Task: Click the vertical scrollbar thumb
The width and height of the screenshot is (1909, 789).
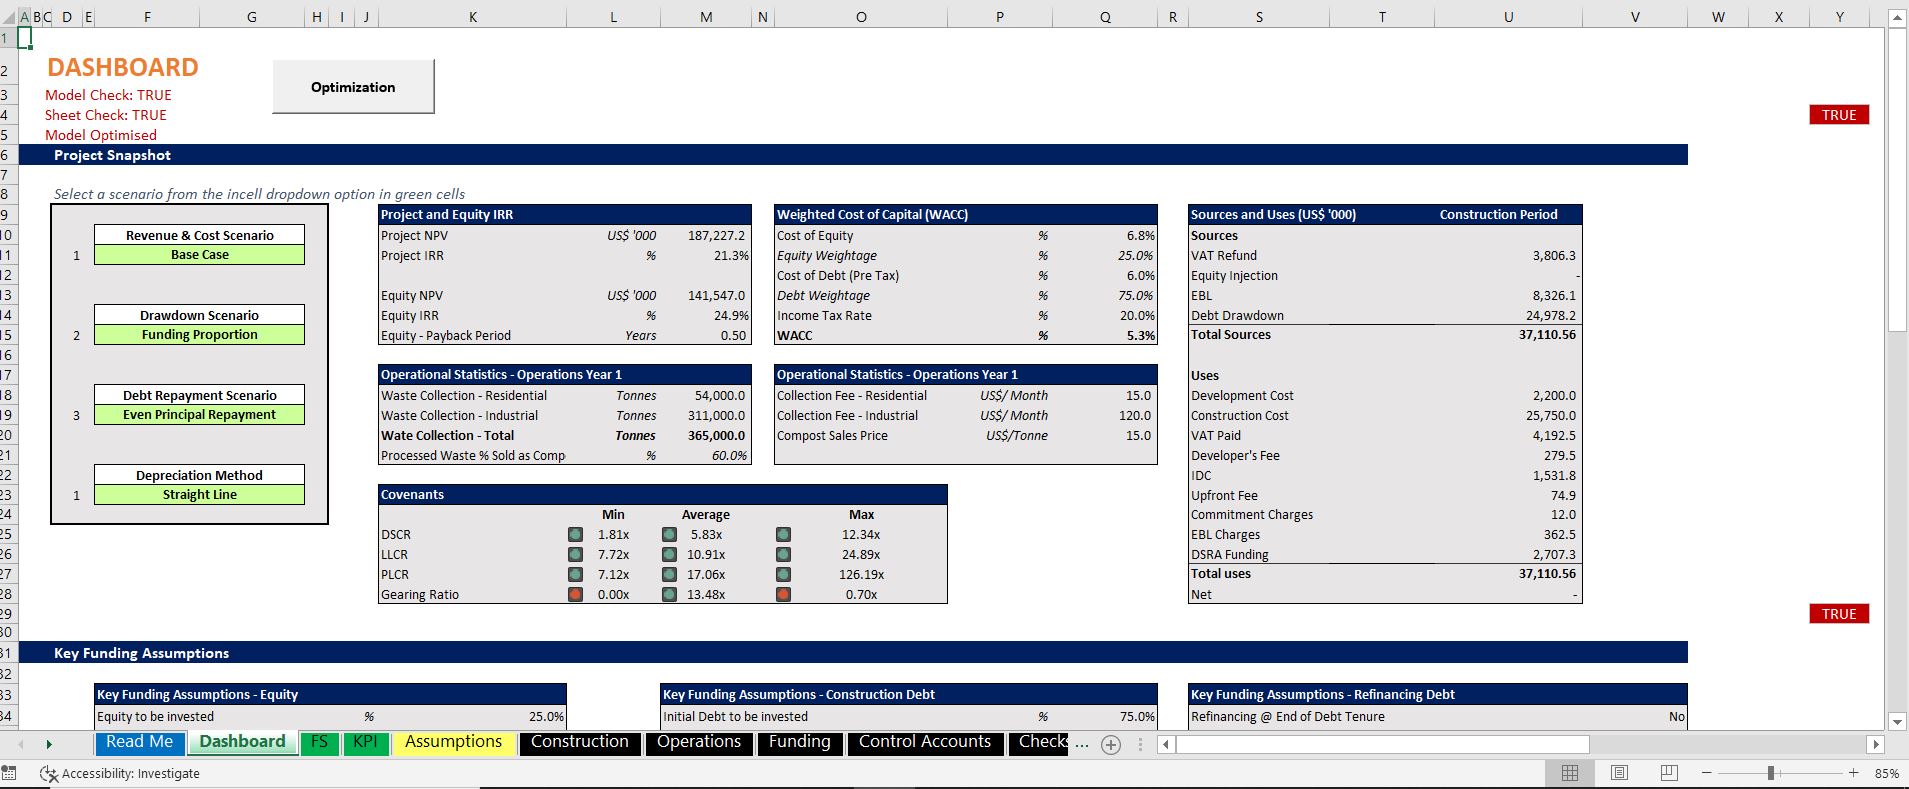Action: 1896,180
